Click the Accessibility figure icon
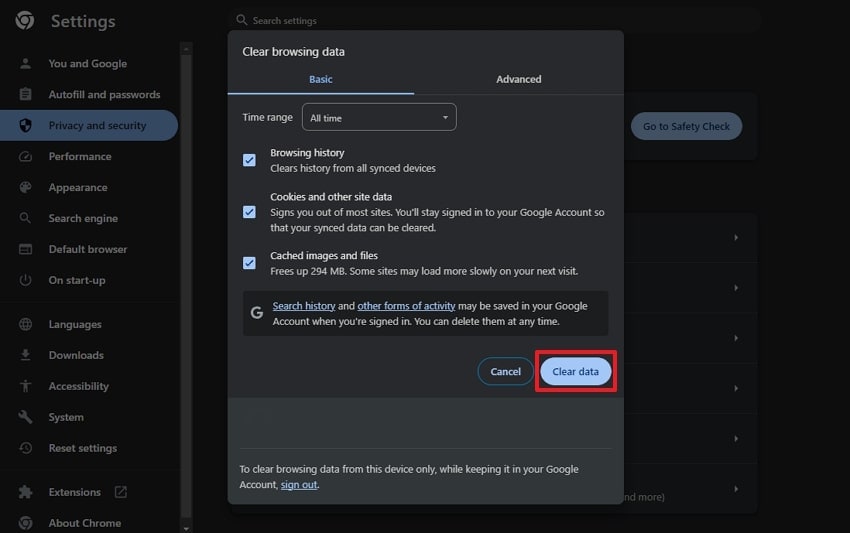 click(x=25, y=386)
